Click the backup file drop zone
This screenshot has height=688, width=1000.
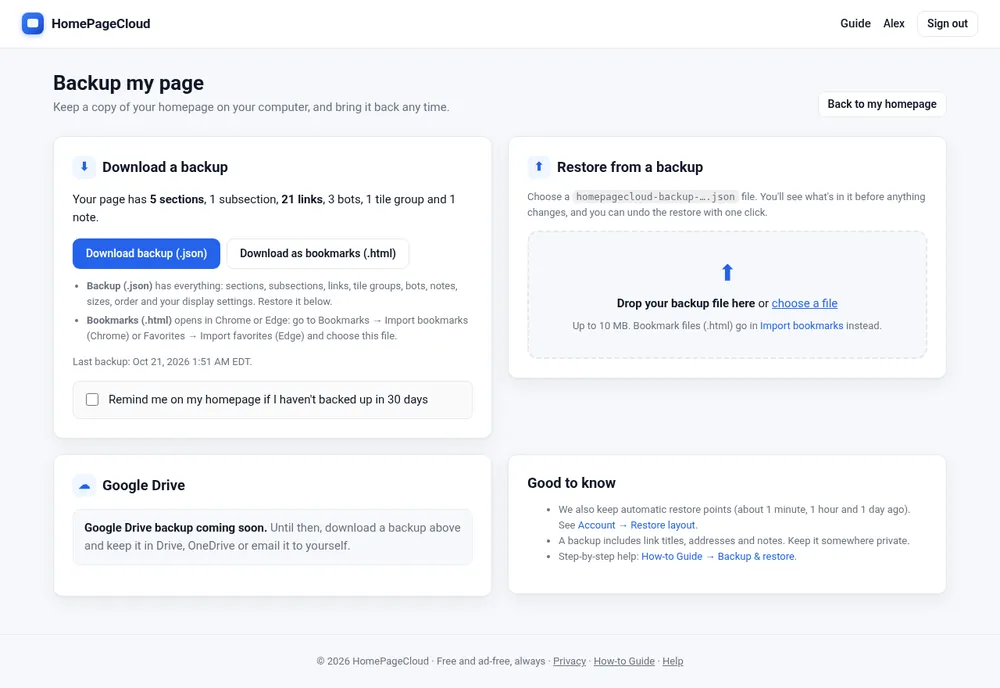[727, 295]
